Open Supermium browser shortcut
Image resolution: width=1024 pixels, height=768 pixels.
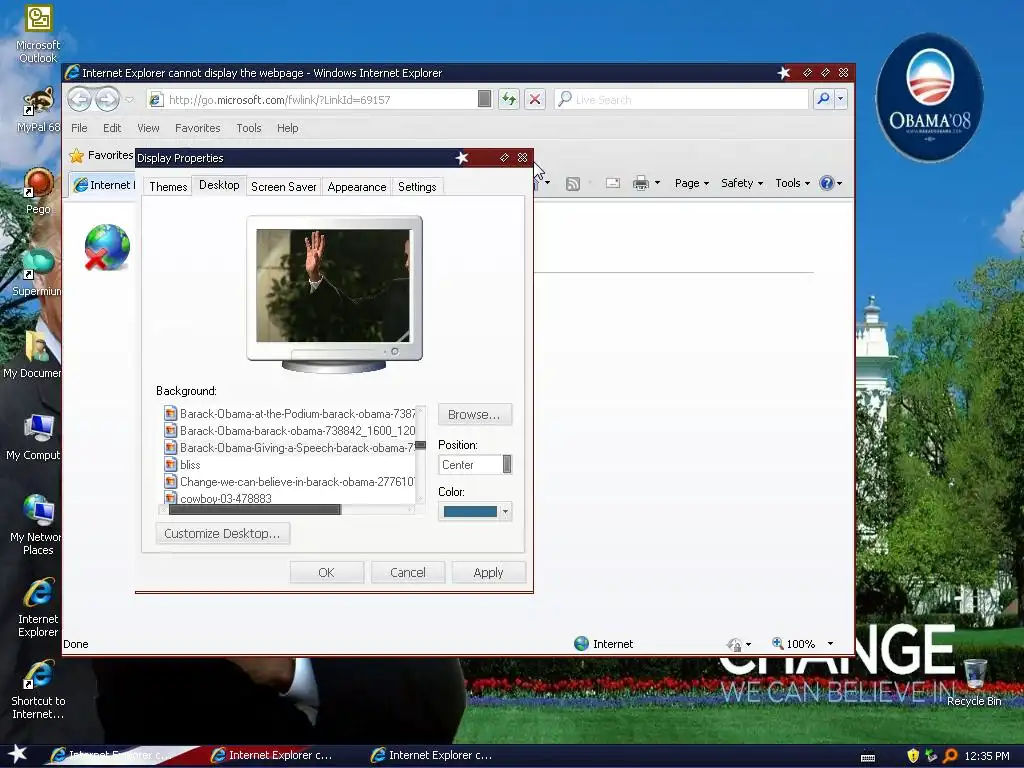37,273
